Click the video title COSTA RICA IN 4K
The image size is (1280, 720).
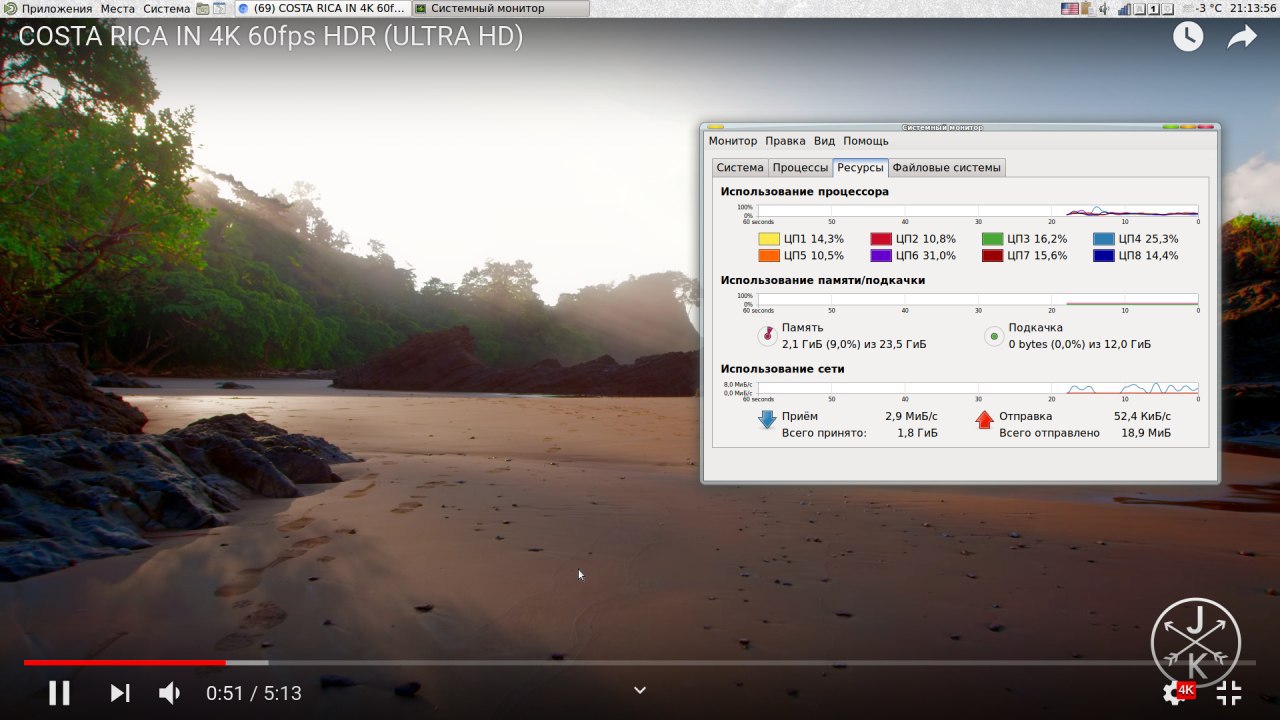[x=271, y=37]
